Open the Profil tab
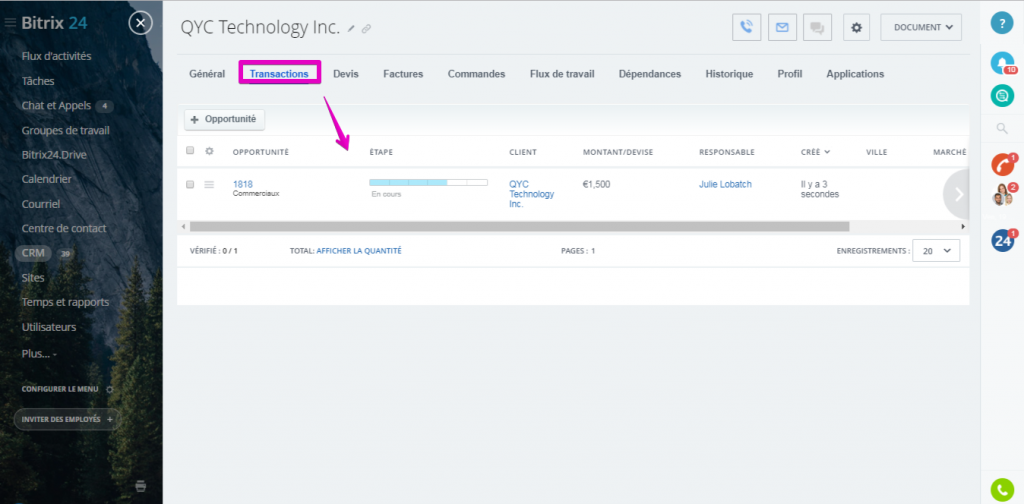The image size is (1024, 504). tap(790, 74)
